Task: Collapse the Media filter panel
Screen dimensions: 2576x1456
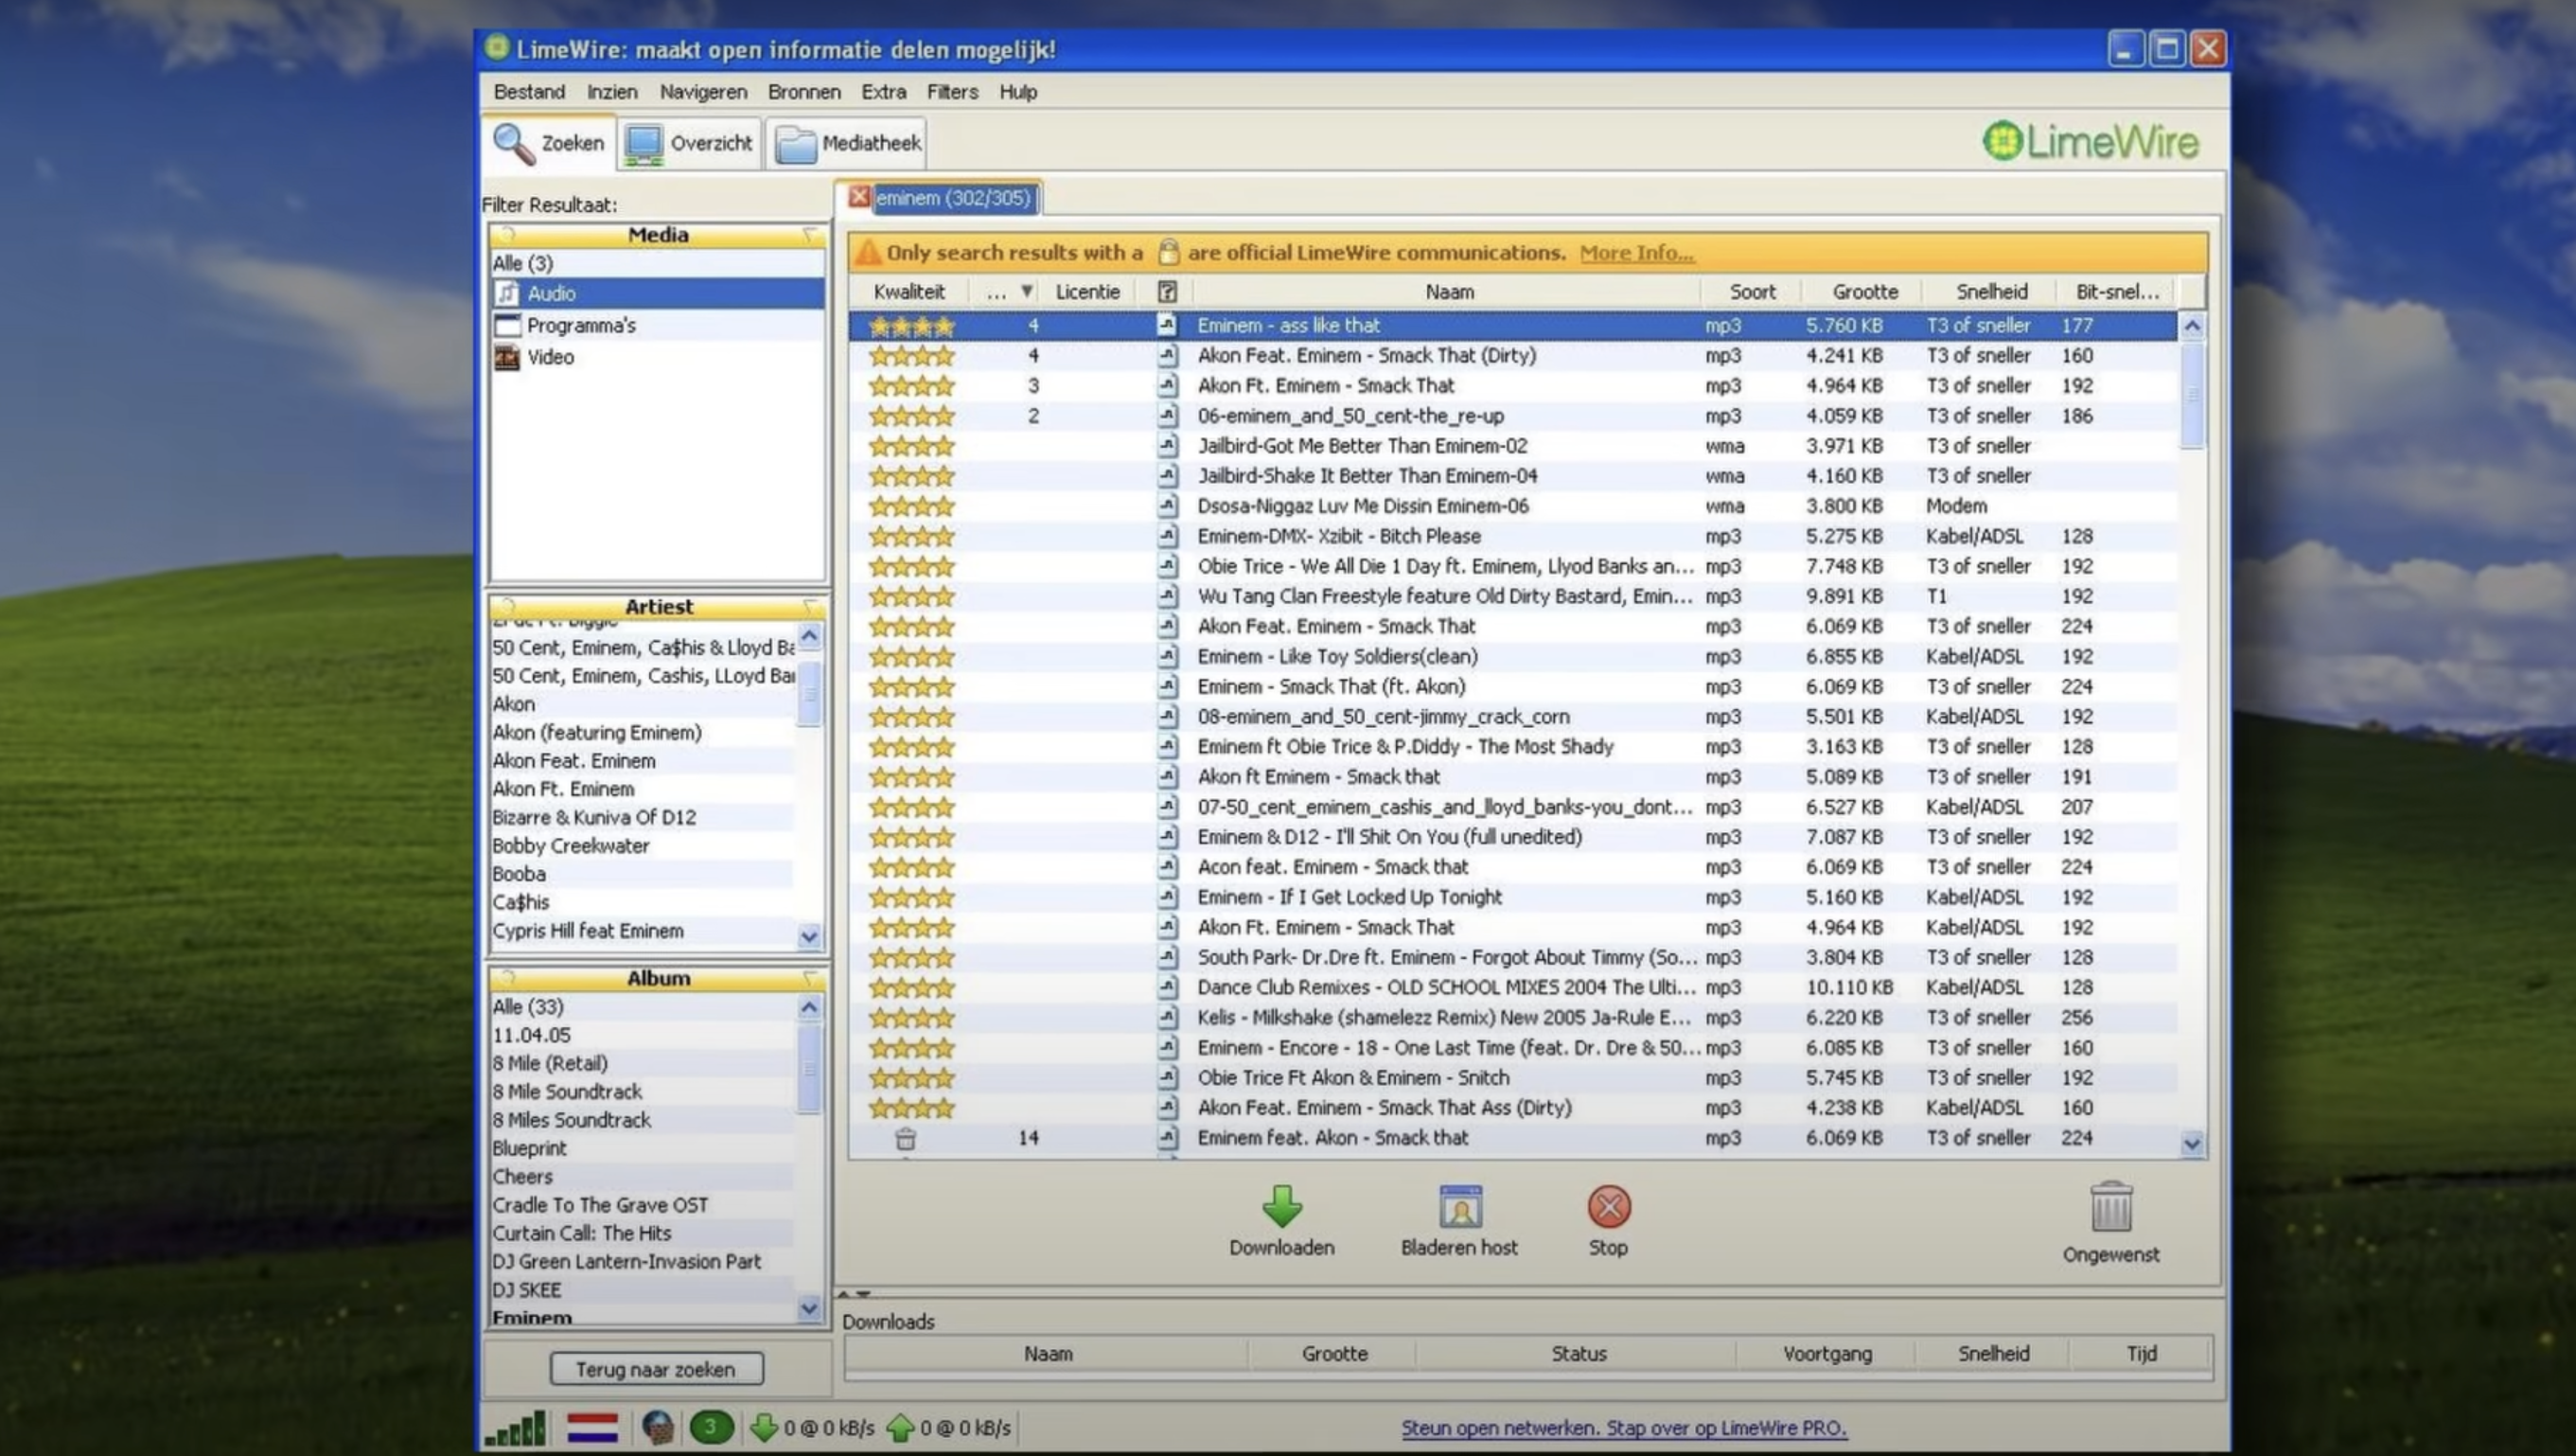Action: click(x=808, y=235)
